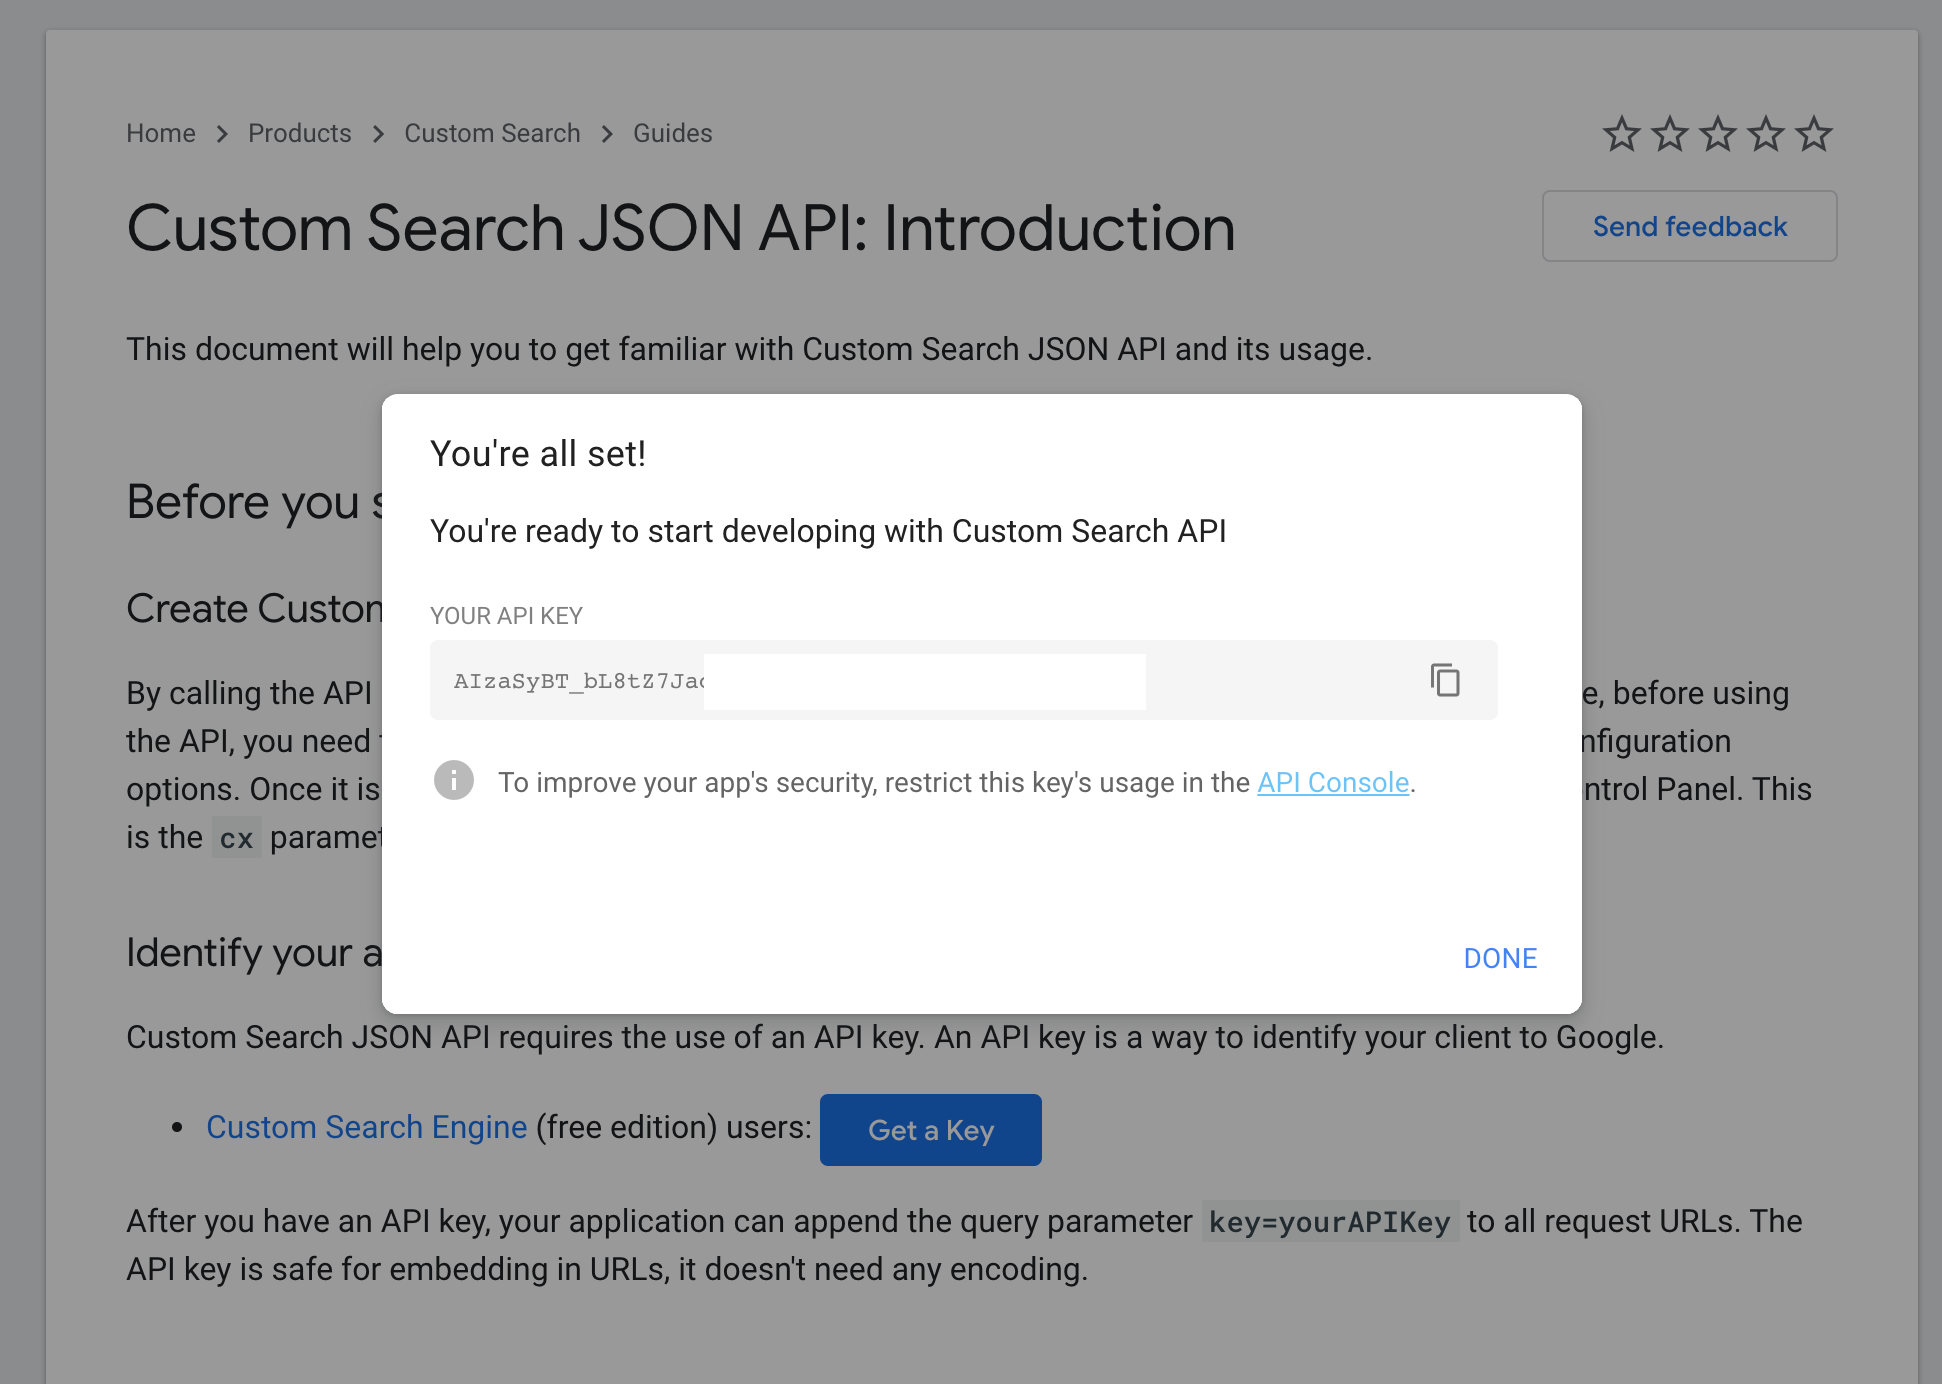Rate the page four stars

coord(1765,134)
